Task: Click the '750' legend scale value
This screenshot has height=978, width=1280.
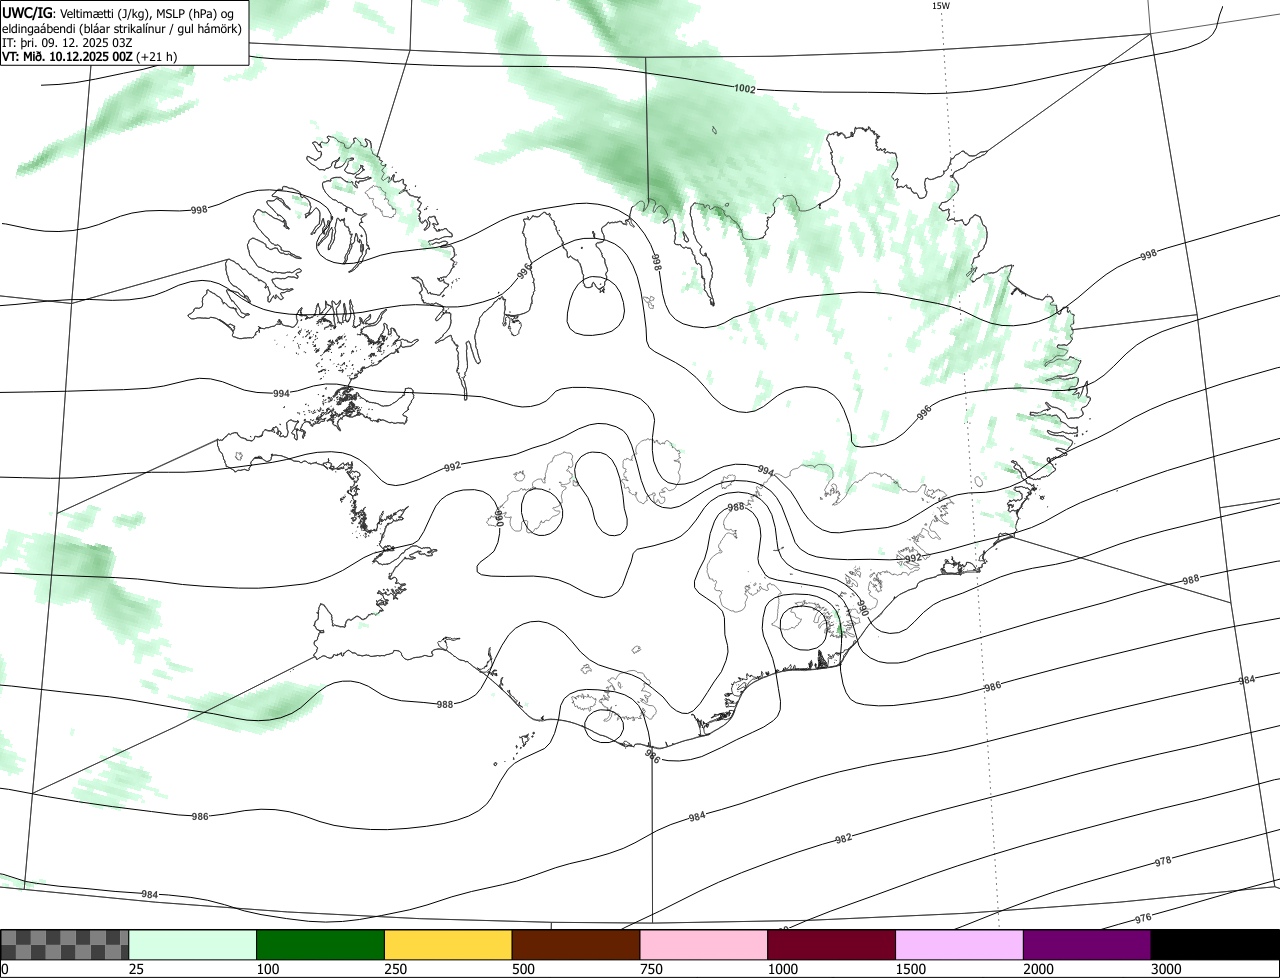Action: (652, 969)
